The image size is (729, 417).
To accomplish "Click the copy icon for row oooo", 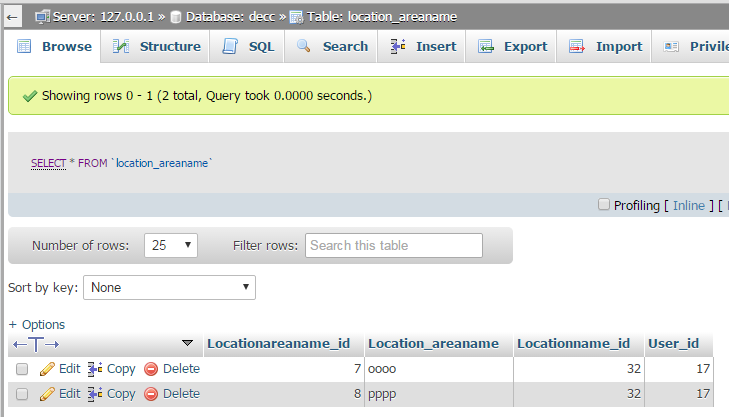I will (x=95, y=369).
